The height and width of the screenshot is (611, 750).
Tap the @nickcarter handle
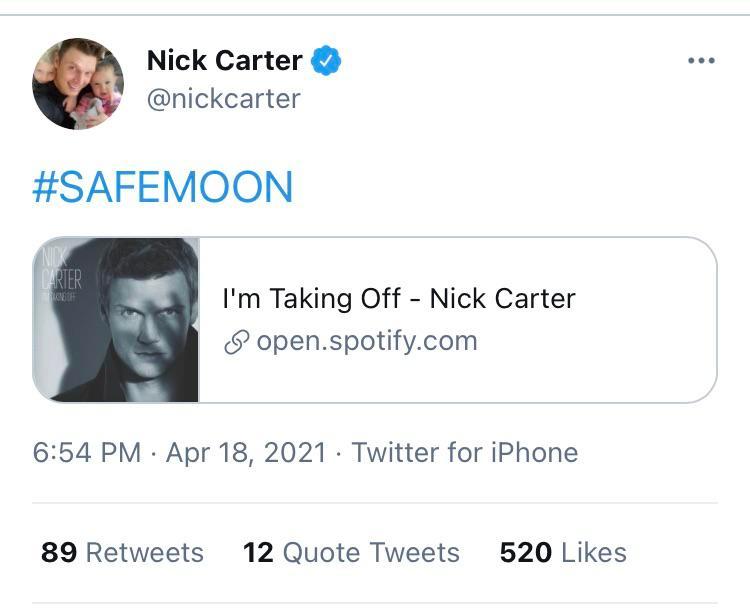coord(223,99)
